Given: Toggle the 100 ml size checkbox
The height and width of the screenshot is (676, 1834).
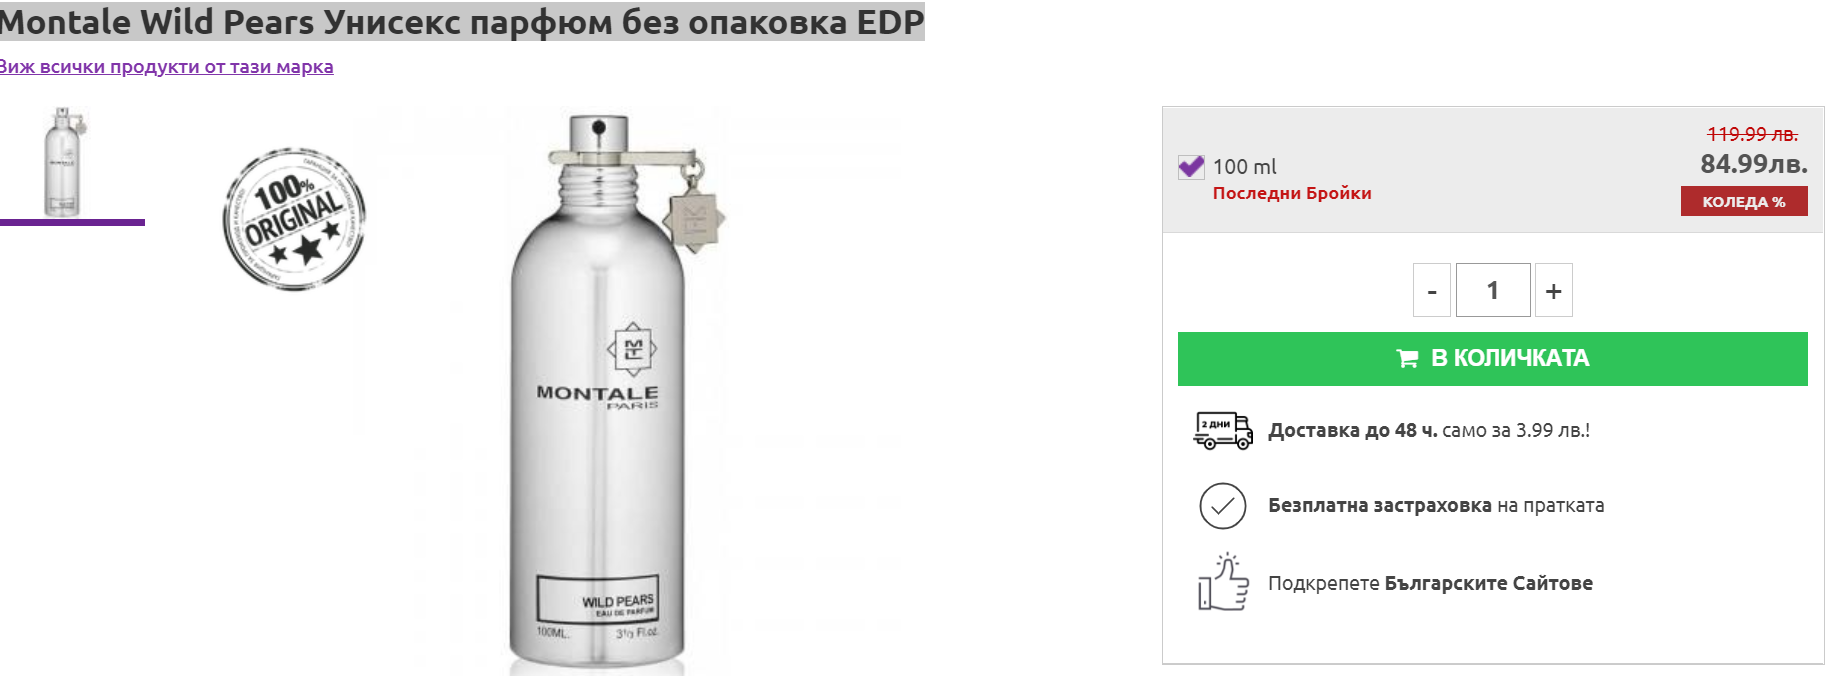Looking at the screenshot, I should 1190,167.
